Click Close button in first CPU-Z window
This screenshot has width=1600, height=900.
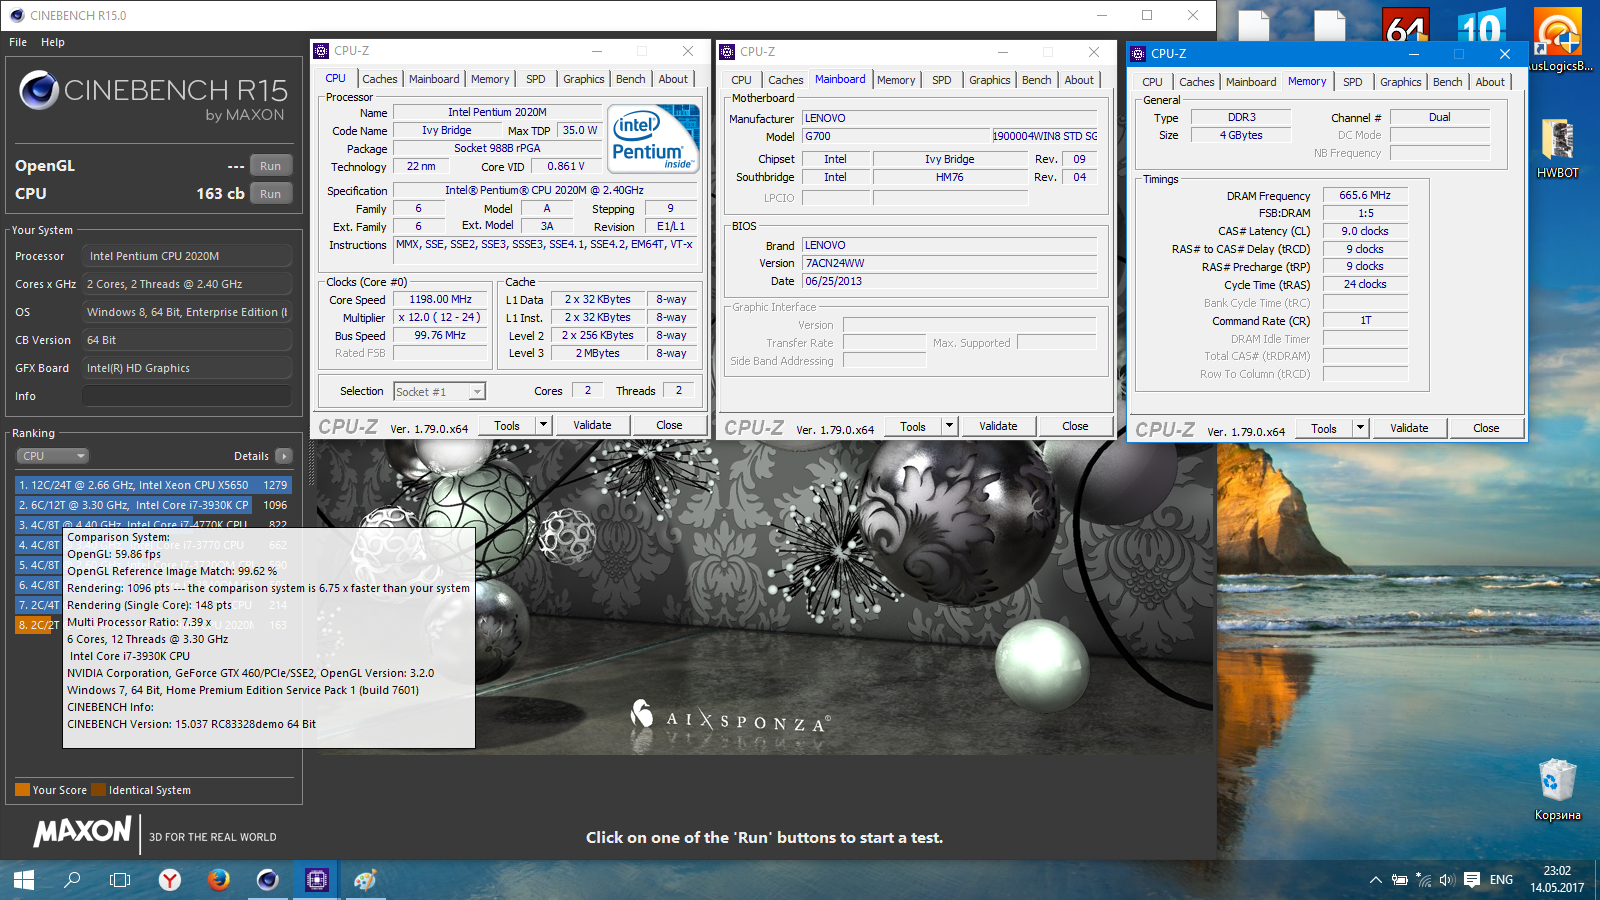click(669, 425)
